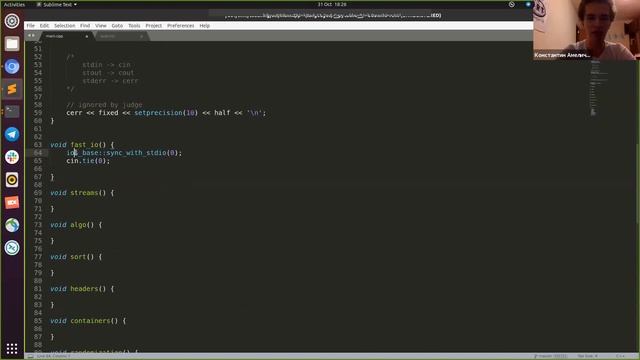The height and width of the screenshot is (360, 640).
Task: Click the 'void headers() {' line
Action: [x=82, y=289]
